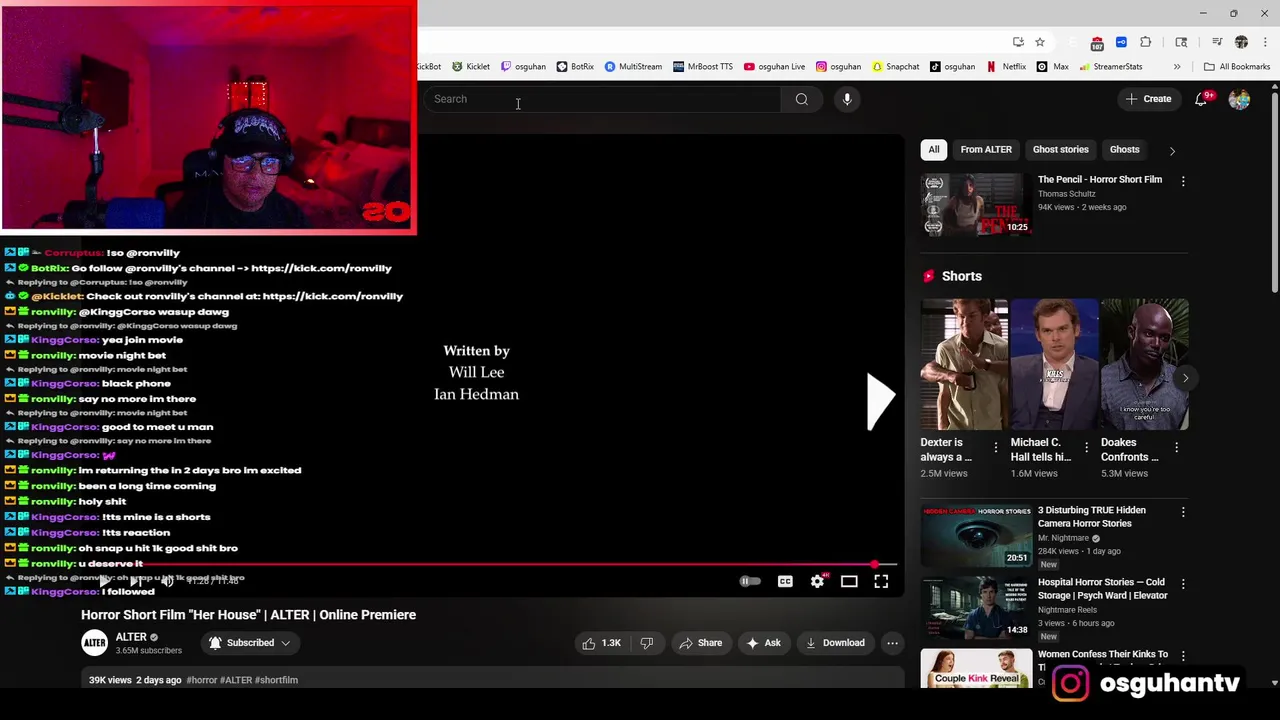This screenshot has height=720, width=1280.
Task: Open options for the Michael C. Hall short
Action: [x=1086, y=447]
